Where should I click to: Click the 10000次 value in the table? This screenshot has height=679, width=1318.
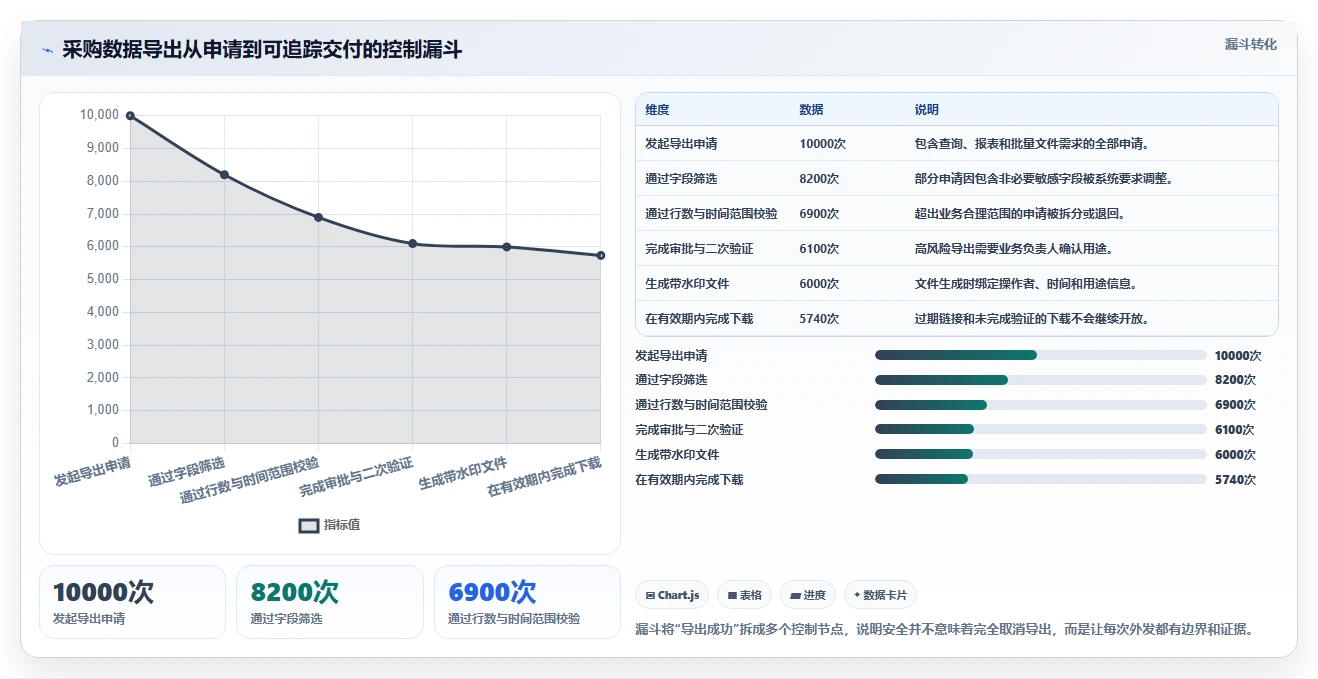[x=822, y=144]
